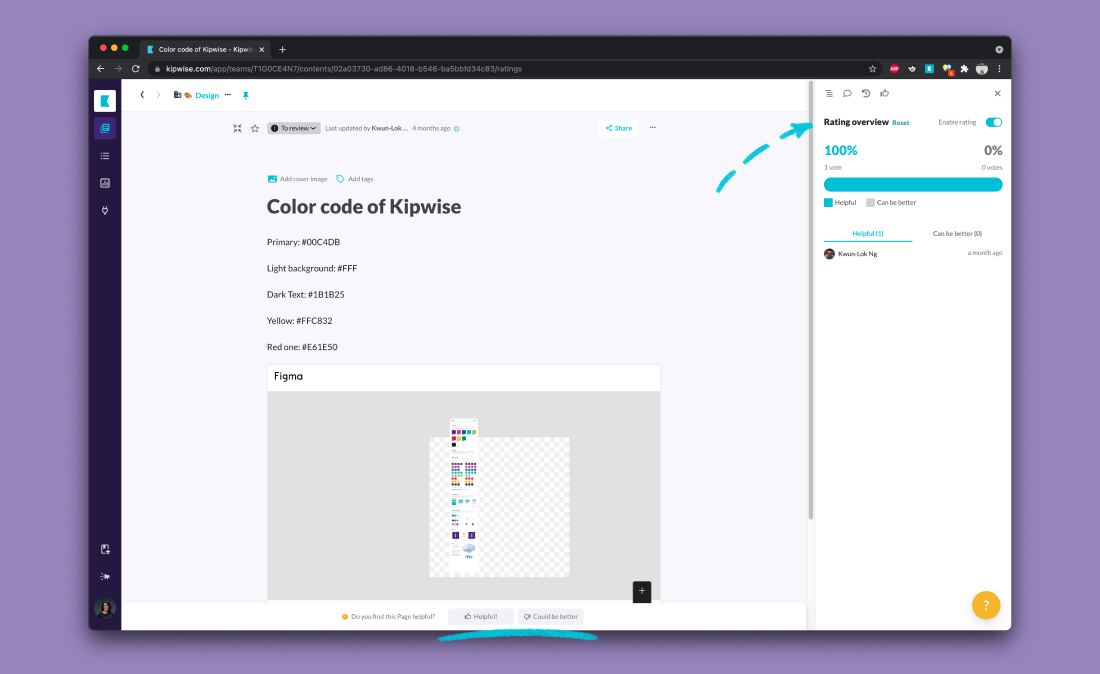Collapse page width with the shrink icon
The image size is (1100, 674).
point(237,128)
